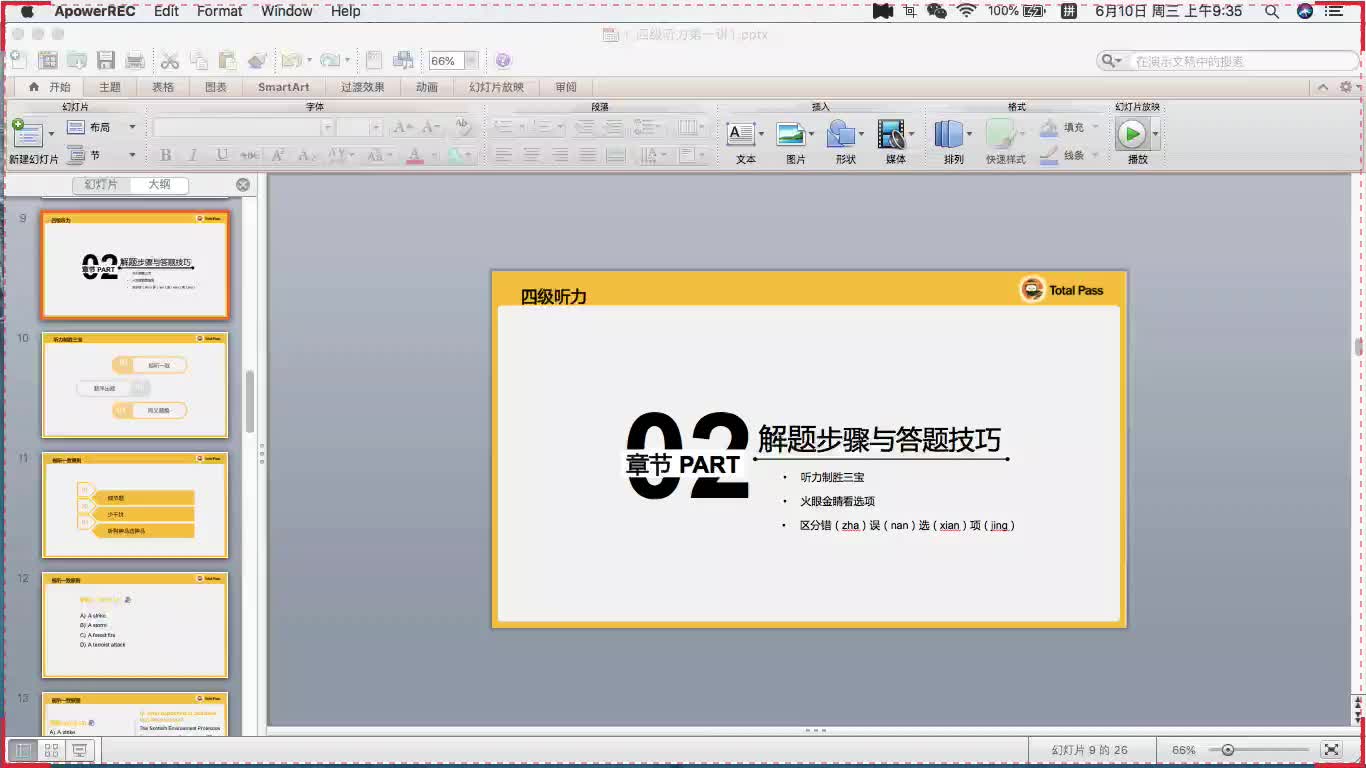Open the 快速样式 quick styles button
The height and width of the screenshot is (768, 1366).
tap(1005, 140)
